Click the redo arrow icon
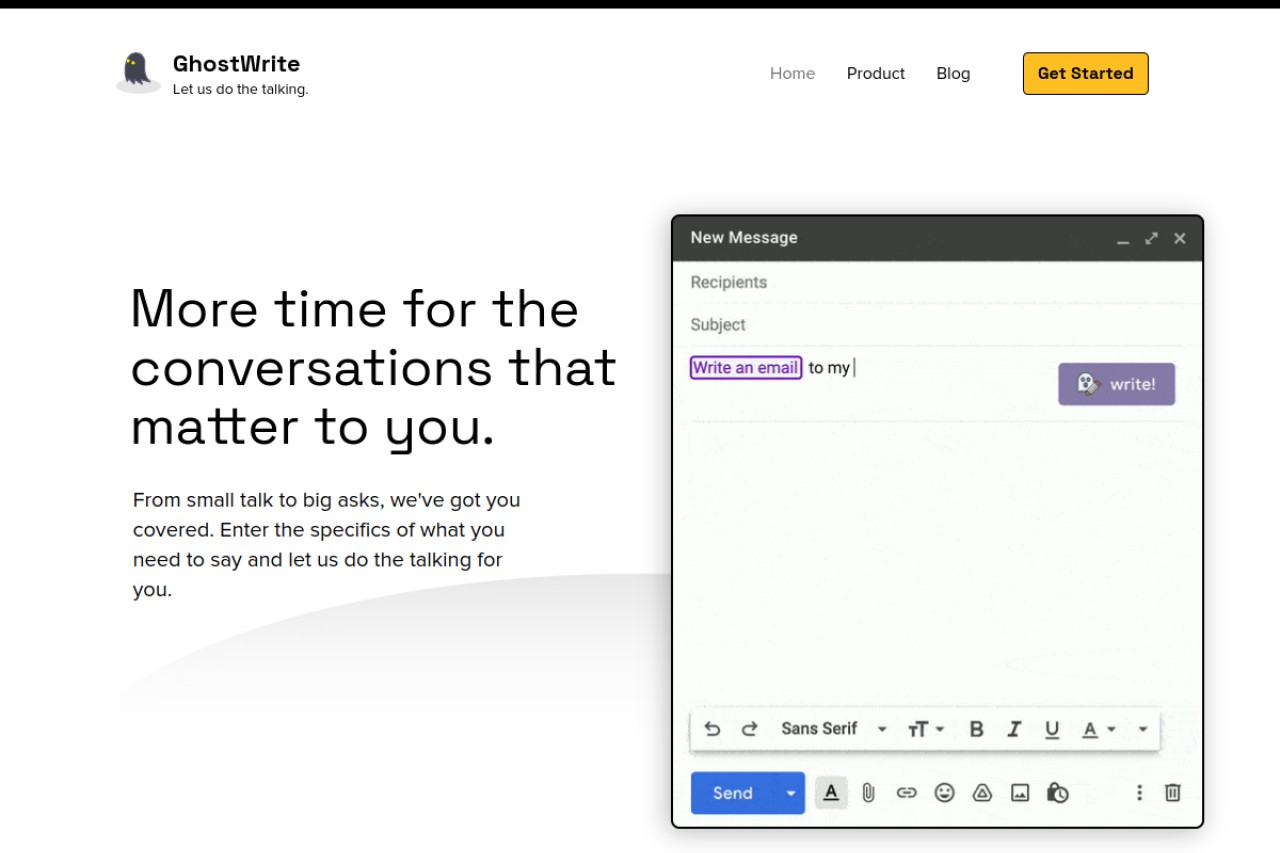 (x=749, y=729)
